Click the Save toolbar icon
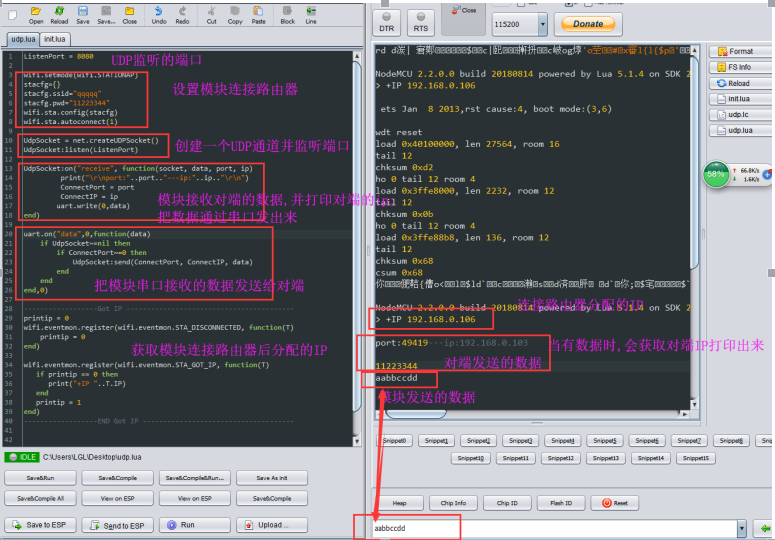 coord(83,15)
